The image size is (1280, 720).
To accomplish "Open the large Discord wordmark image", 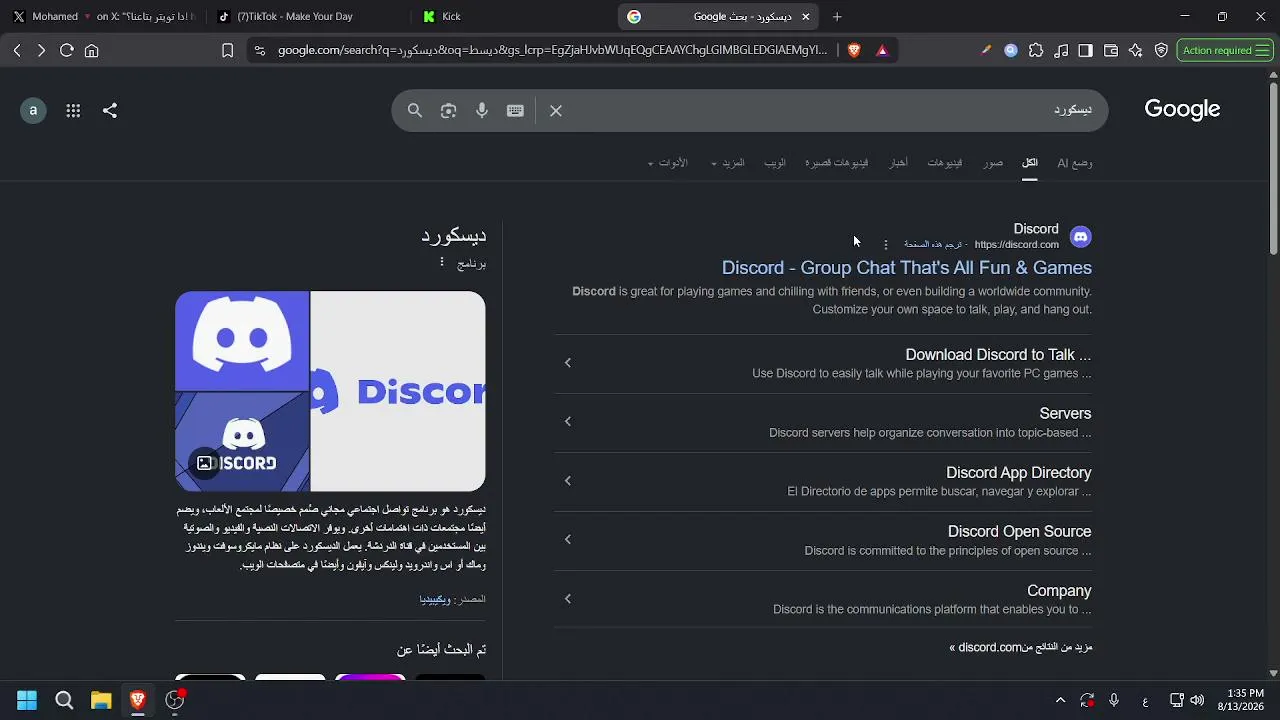I will tap(398, 391).
